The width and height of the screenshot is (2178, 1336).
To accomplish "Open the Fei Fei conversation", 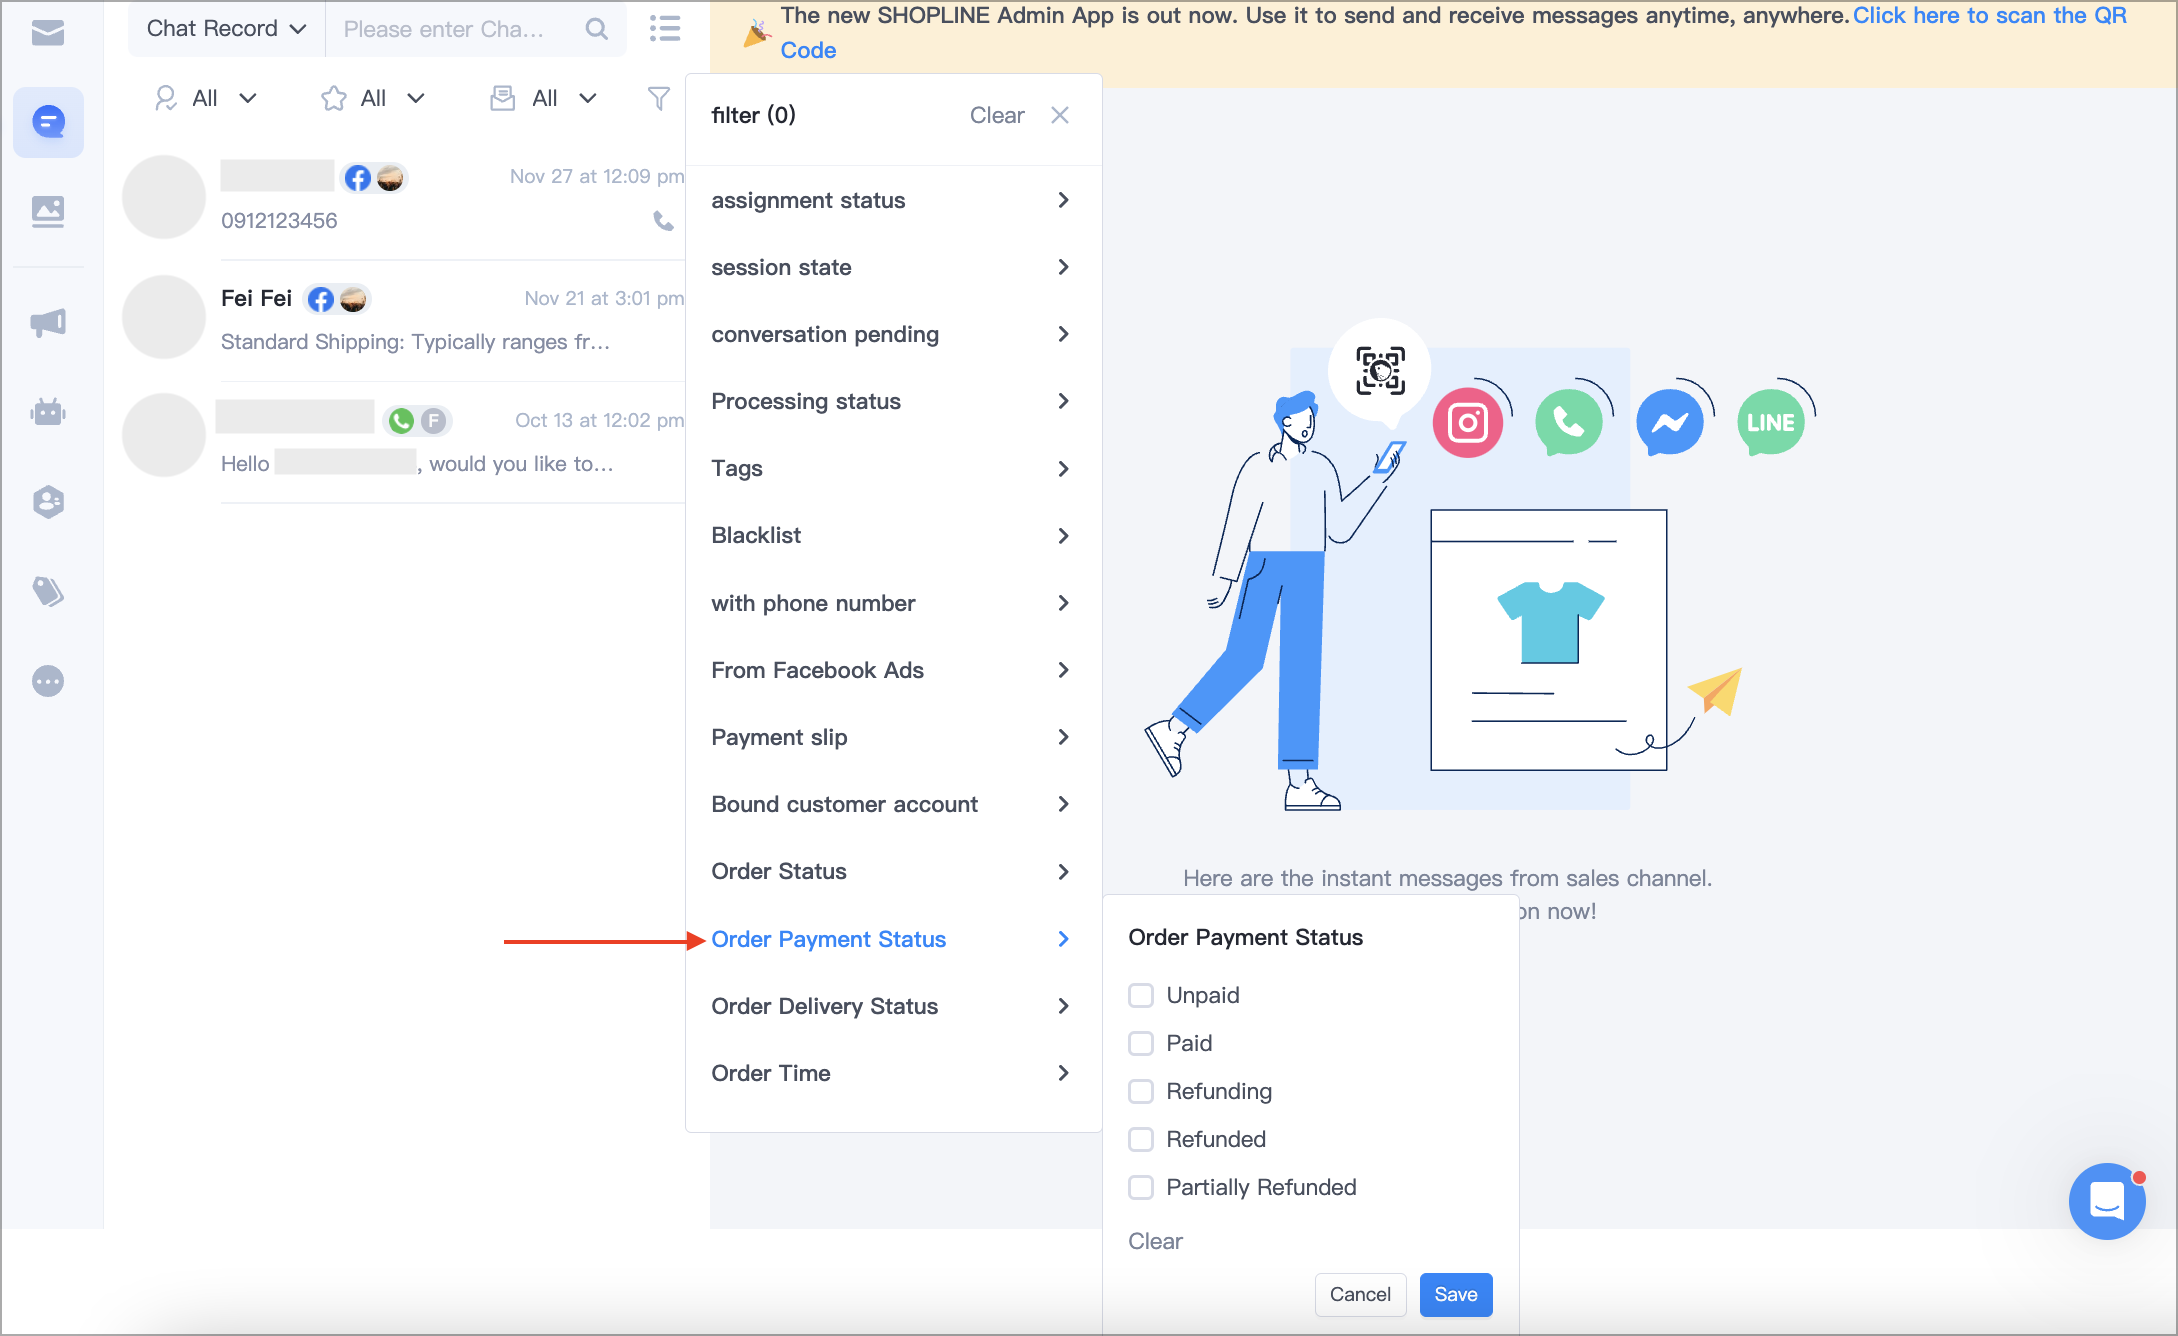I will (403, 320).
